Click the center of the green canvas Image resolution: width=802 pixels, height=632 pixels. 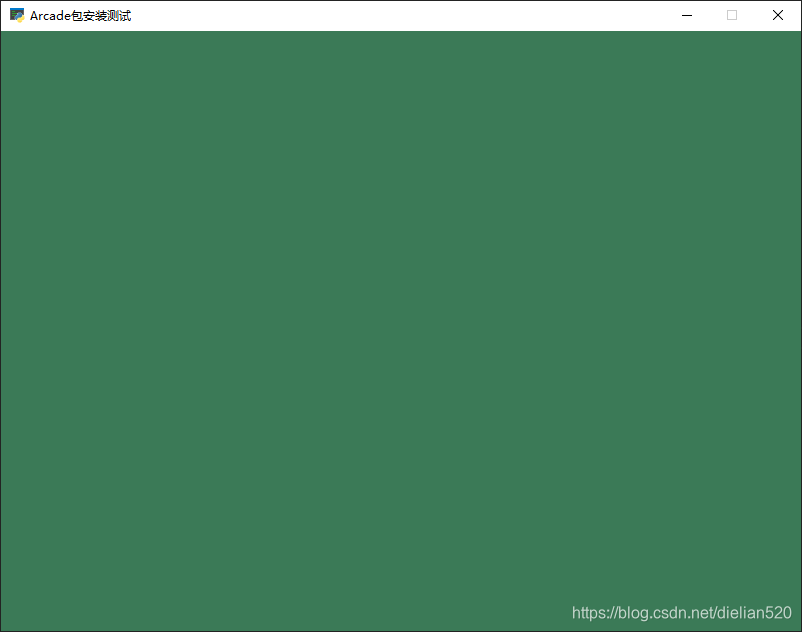click(401, 331)
